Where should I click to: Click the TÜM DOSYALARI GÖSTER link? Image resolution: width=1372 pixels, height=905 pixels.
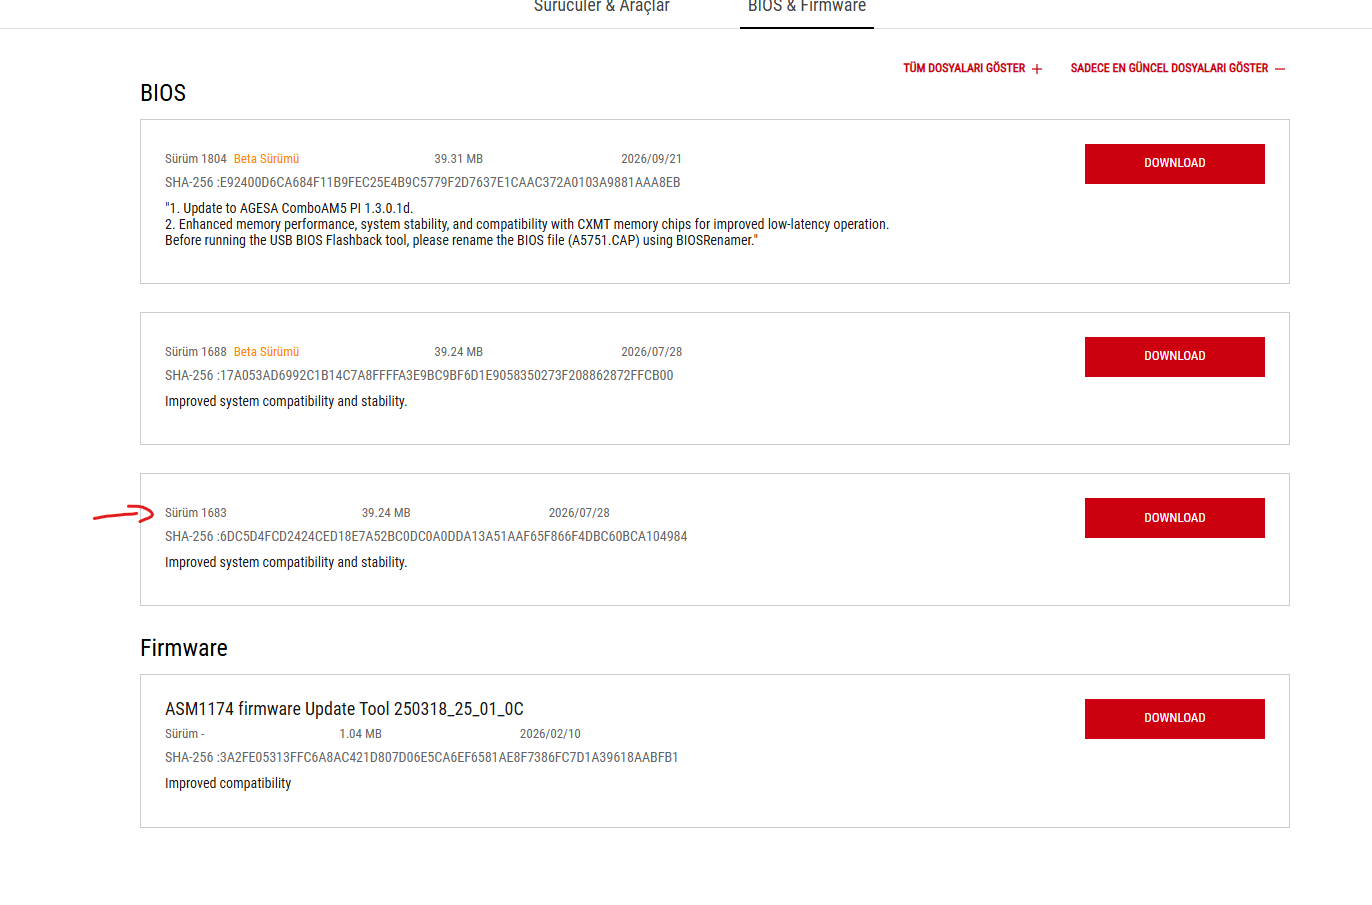click(x=973, y=68)
